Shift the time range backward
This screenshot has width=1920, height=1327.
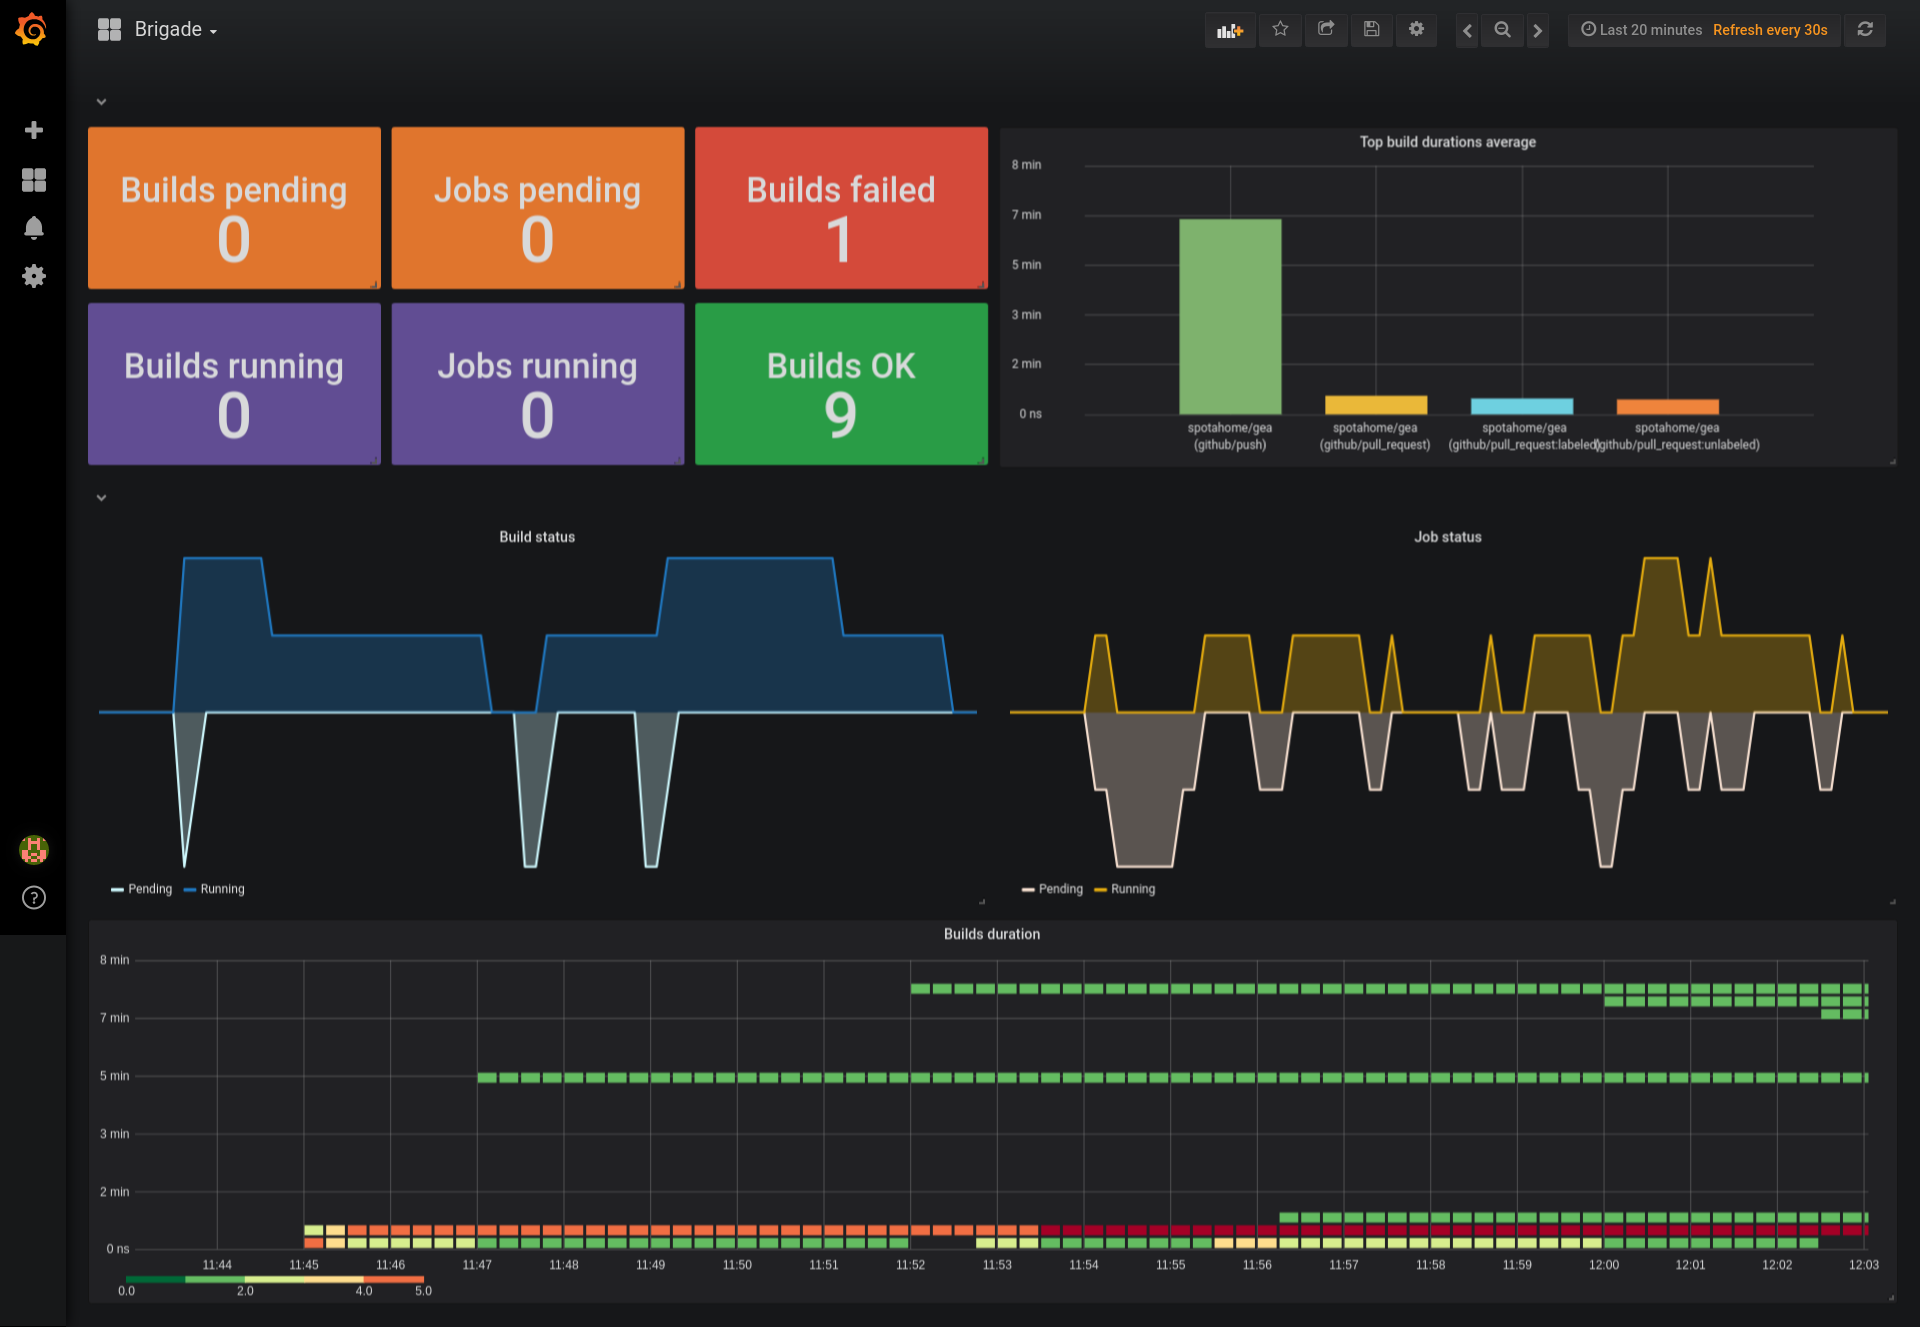[x=1467, y=30]
